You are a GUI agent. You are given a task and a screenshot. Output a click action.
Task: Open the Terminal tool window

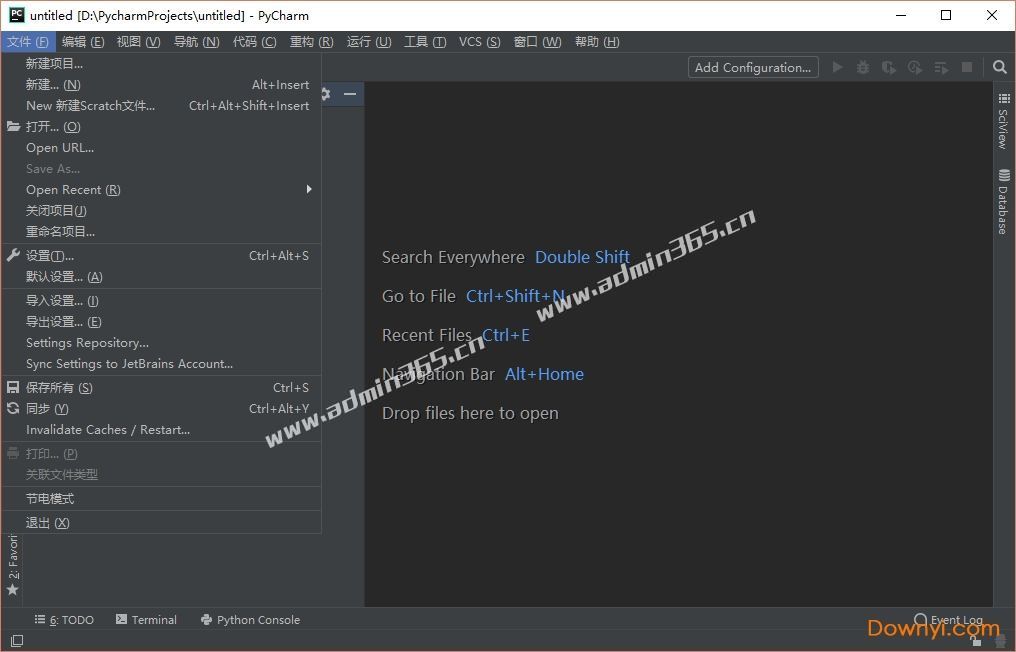point(146,620)
